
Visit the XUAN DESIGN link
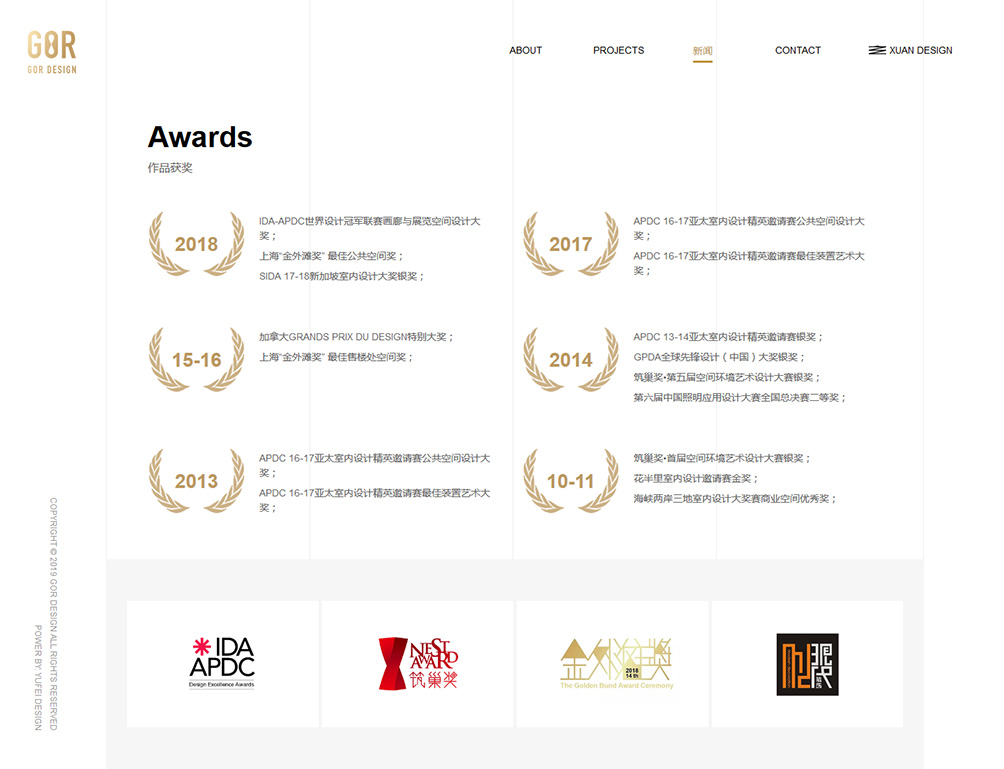point(910,50)
